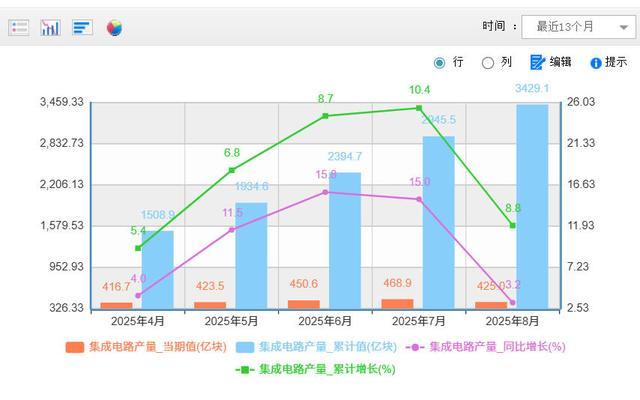Click the 10.4 green data point for 2025年7月
Viewport: 640px width, 400px height.
tap(419, 108)
